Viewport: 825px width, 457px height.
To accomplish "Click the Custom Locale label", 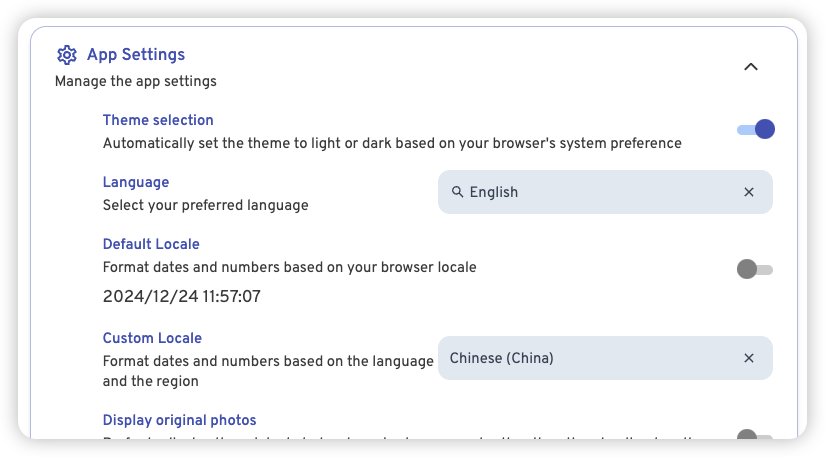I will 152,338.
